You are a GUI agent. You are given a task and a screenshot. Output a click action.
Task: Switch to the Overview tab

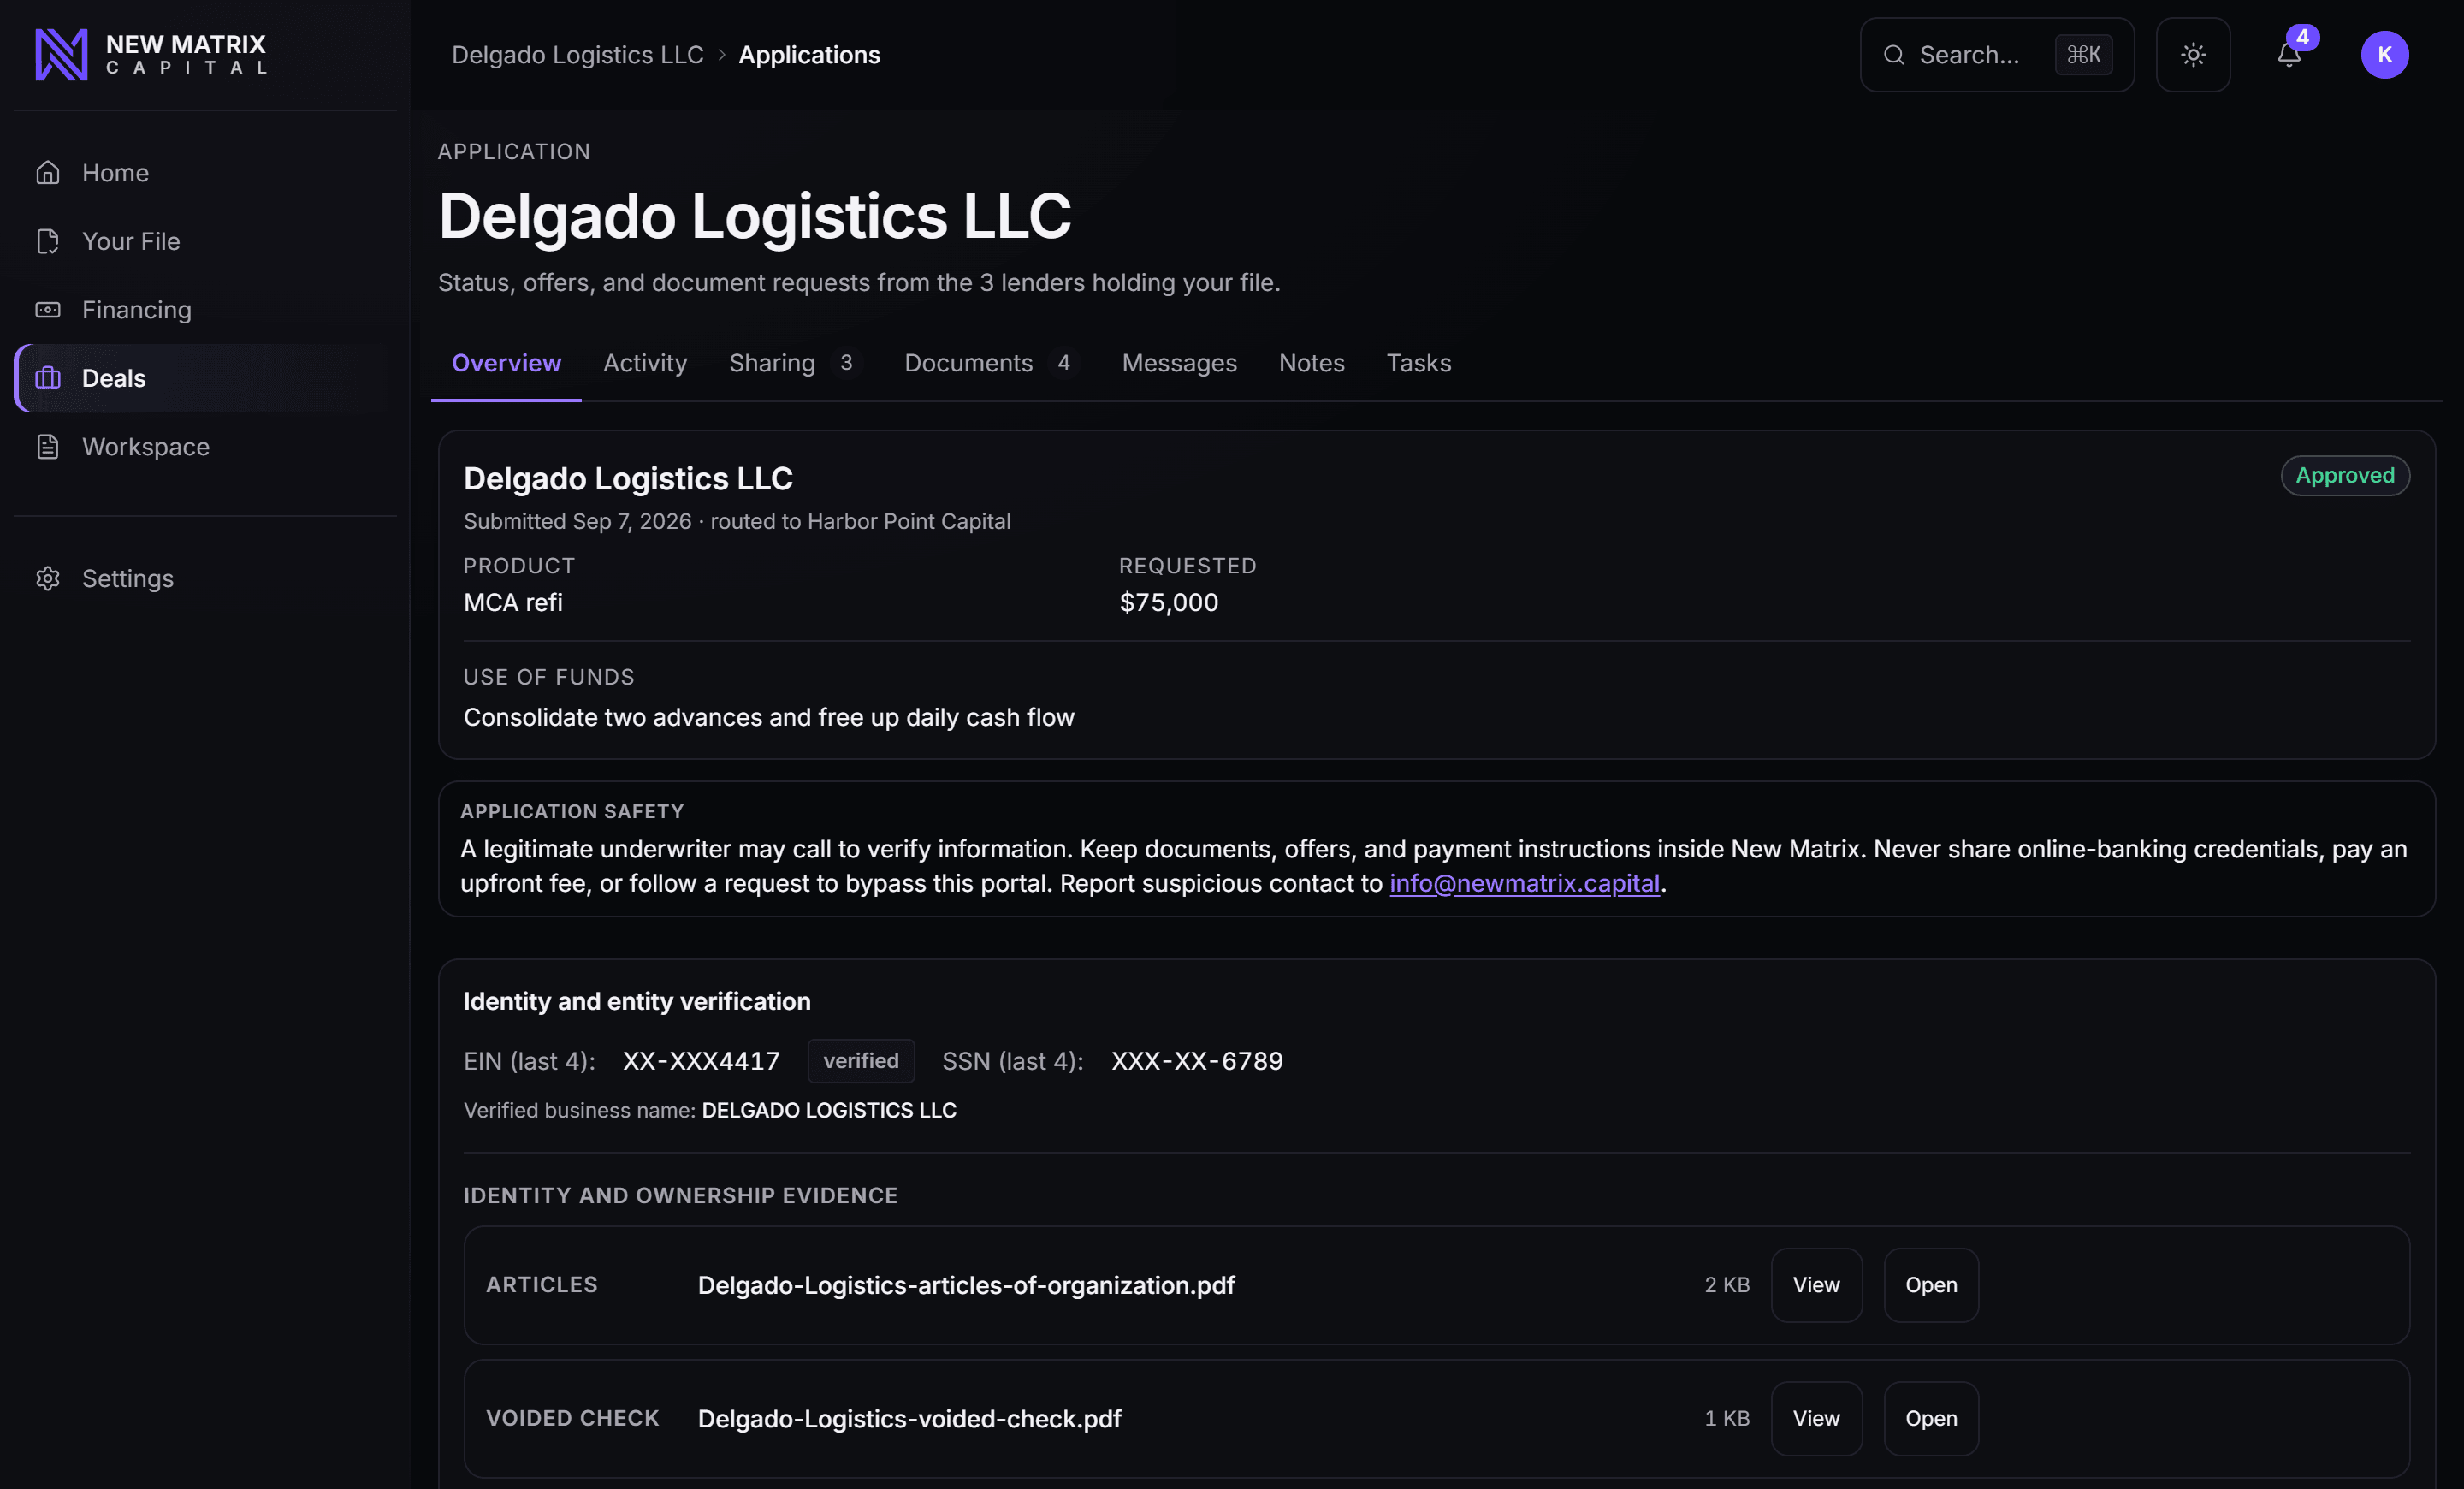(x=506, y=363)
